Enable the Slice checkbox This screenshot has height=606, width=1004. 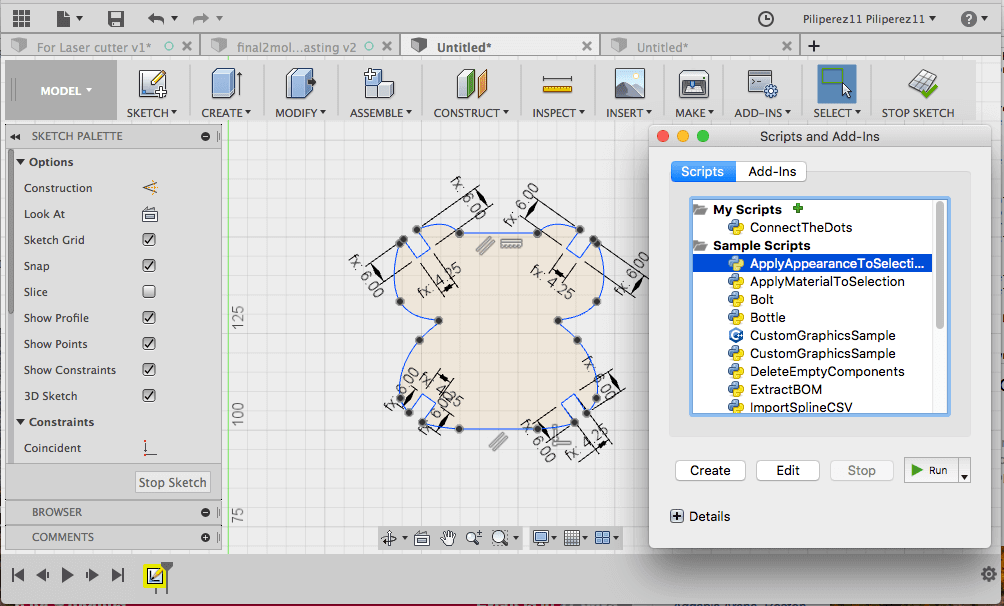[149, 292]
